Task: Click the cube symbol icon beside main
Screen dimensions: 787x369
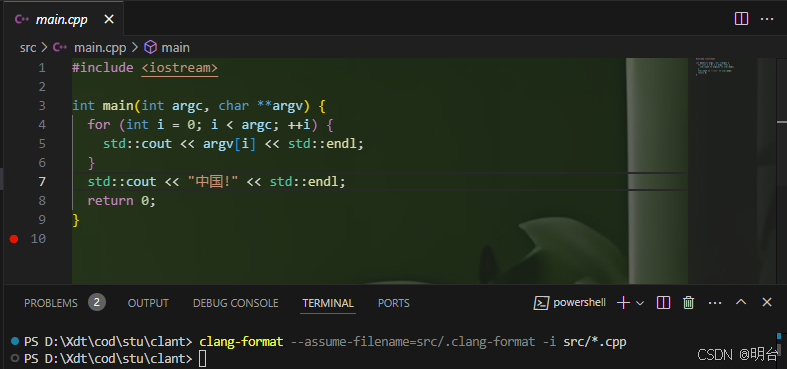Action: 150,47
